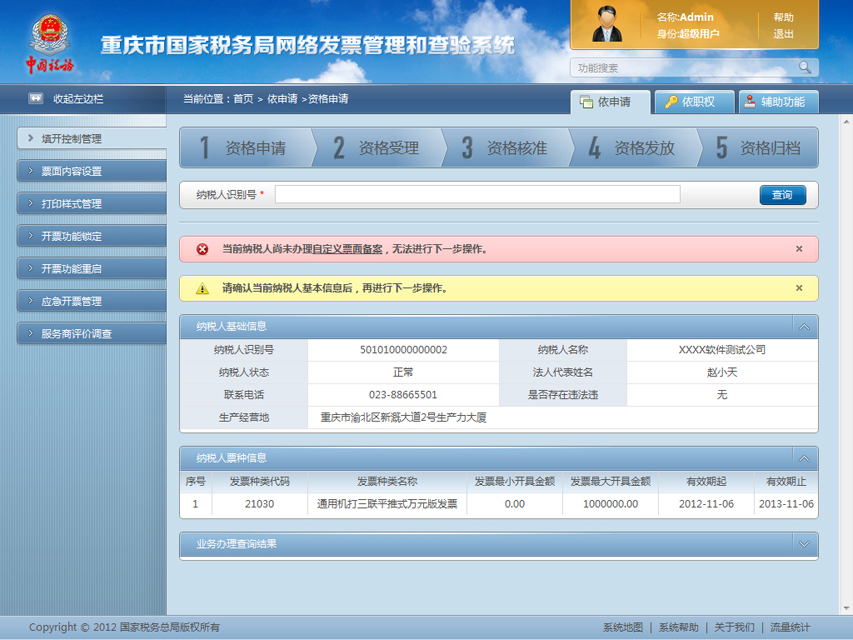Click the collapse left sidebar arrow icon
The height and width of the screenshot is (640, 853).
point(35,99)
